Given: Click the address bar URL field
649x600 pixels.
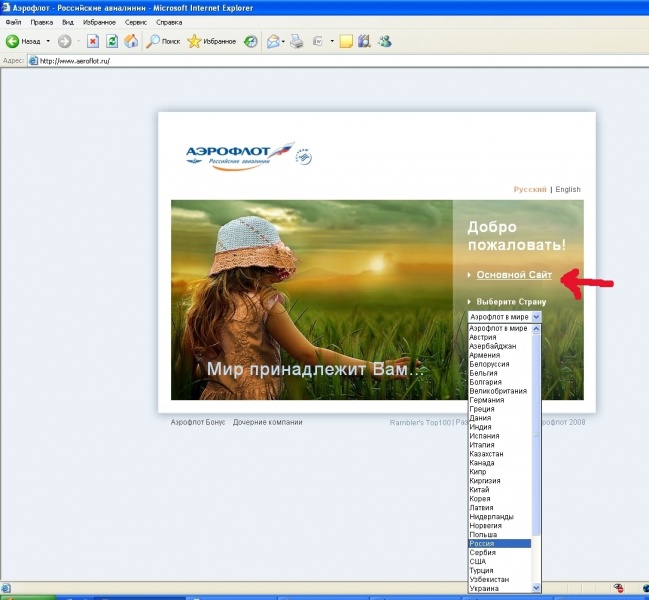Looking at the screenshot, I should 300,61.
